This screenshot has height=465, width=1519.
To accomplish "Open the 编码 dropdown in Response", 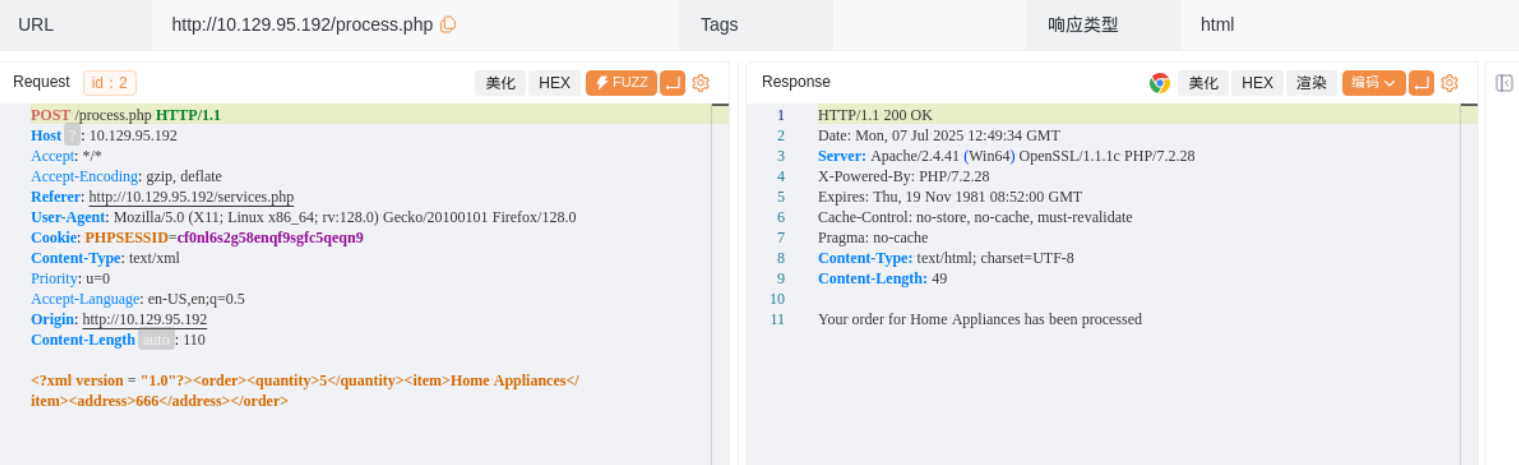I will 1374,83.
